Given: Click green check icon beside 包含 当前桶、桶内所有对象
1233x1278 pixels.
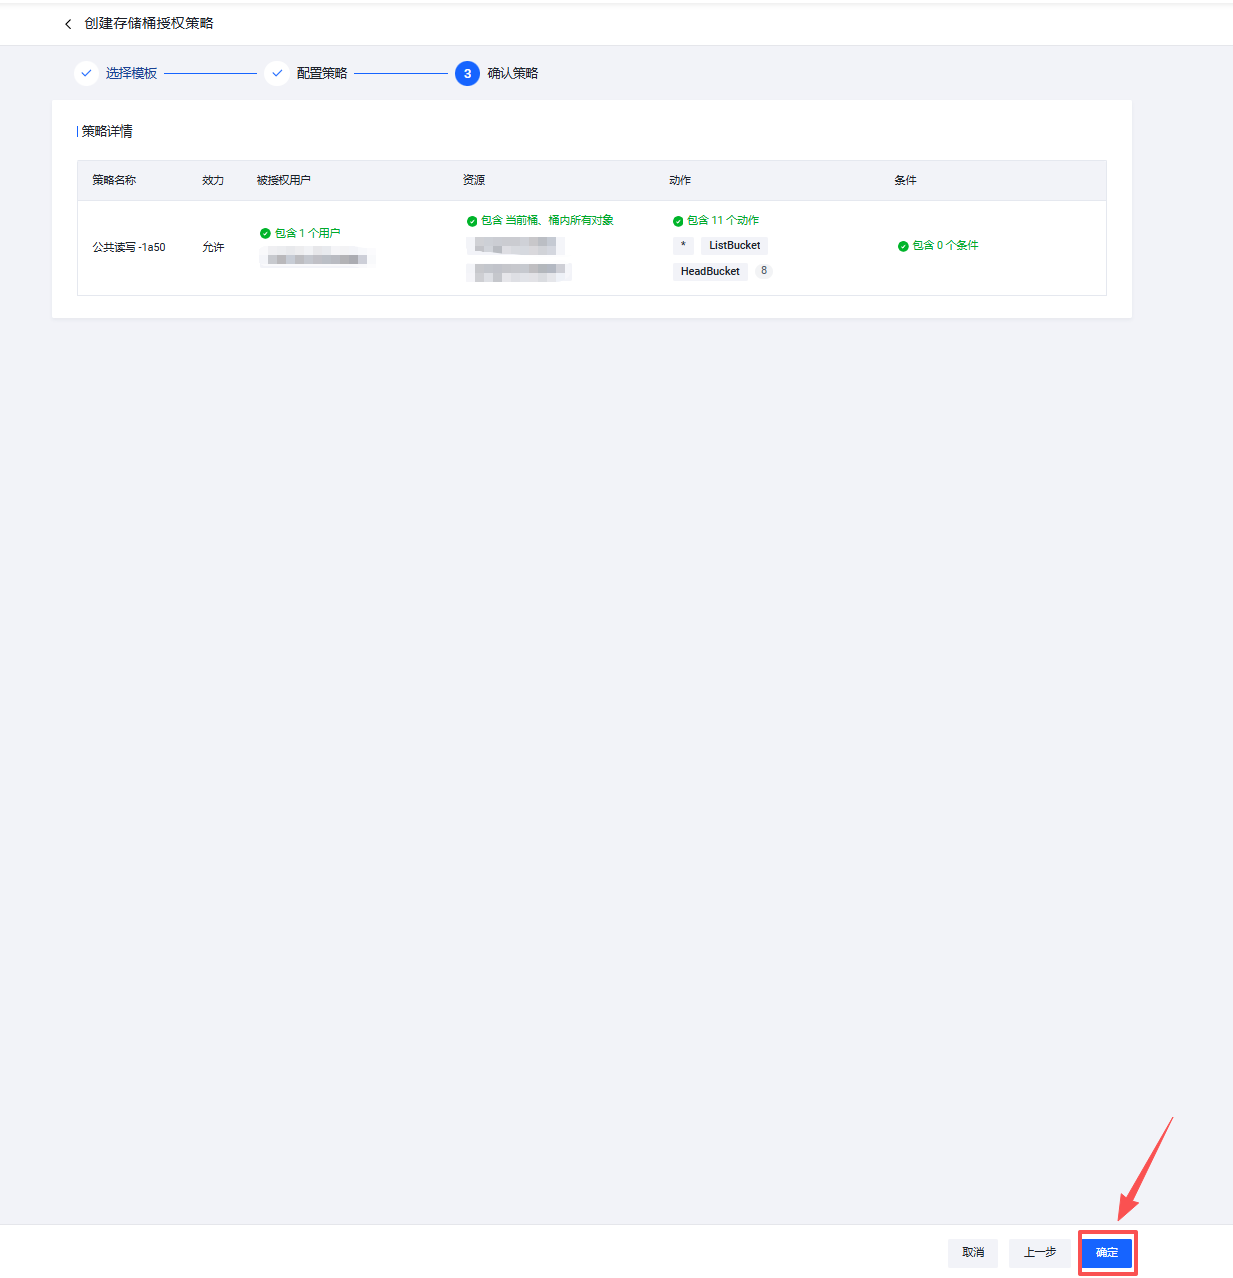Looking at the screenshot, I should [x=472, y=221].
